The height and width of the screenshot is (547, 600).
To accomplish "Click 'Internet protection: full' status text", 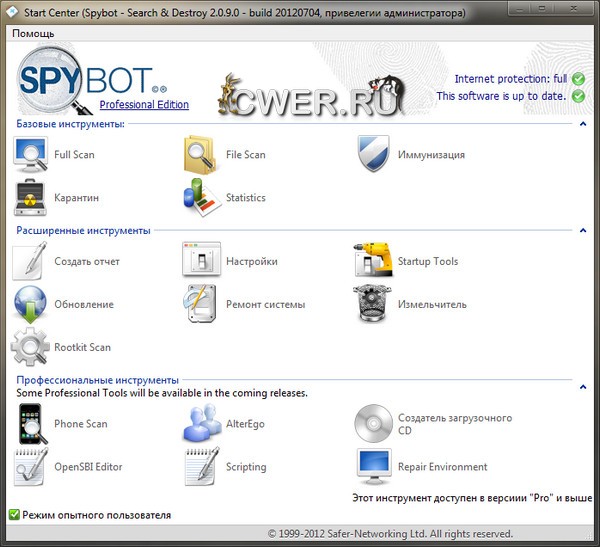I will pyautogui.click(x=511, y=79).
